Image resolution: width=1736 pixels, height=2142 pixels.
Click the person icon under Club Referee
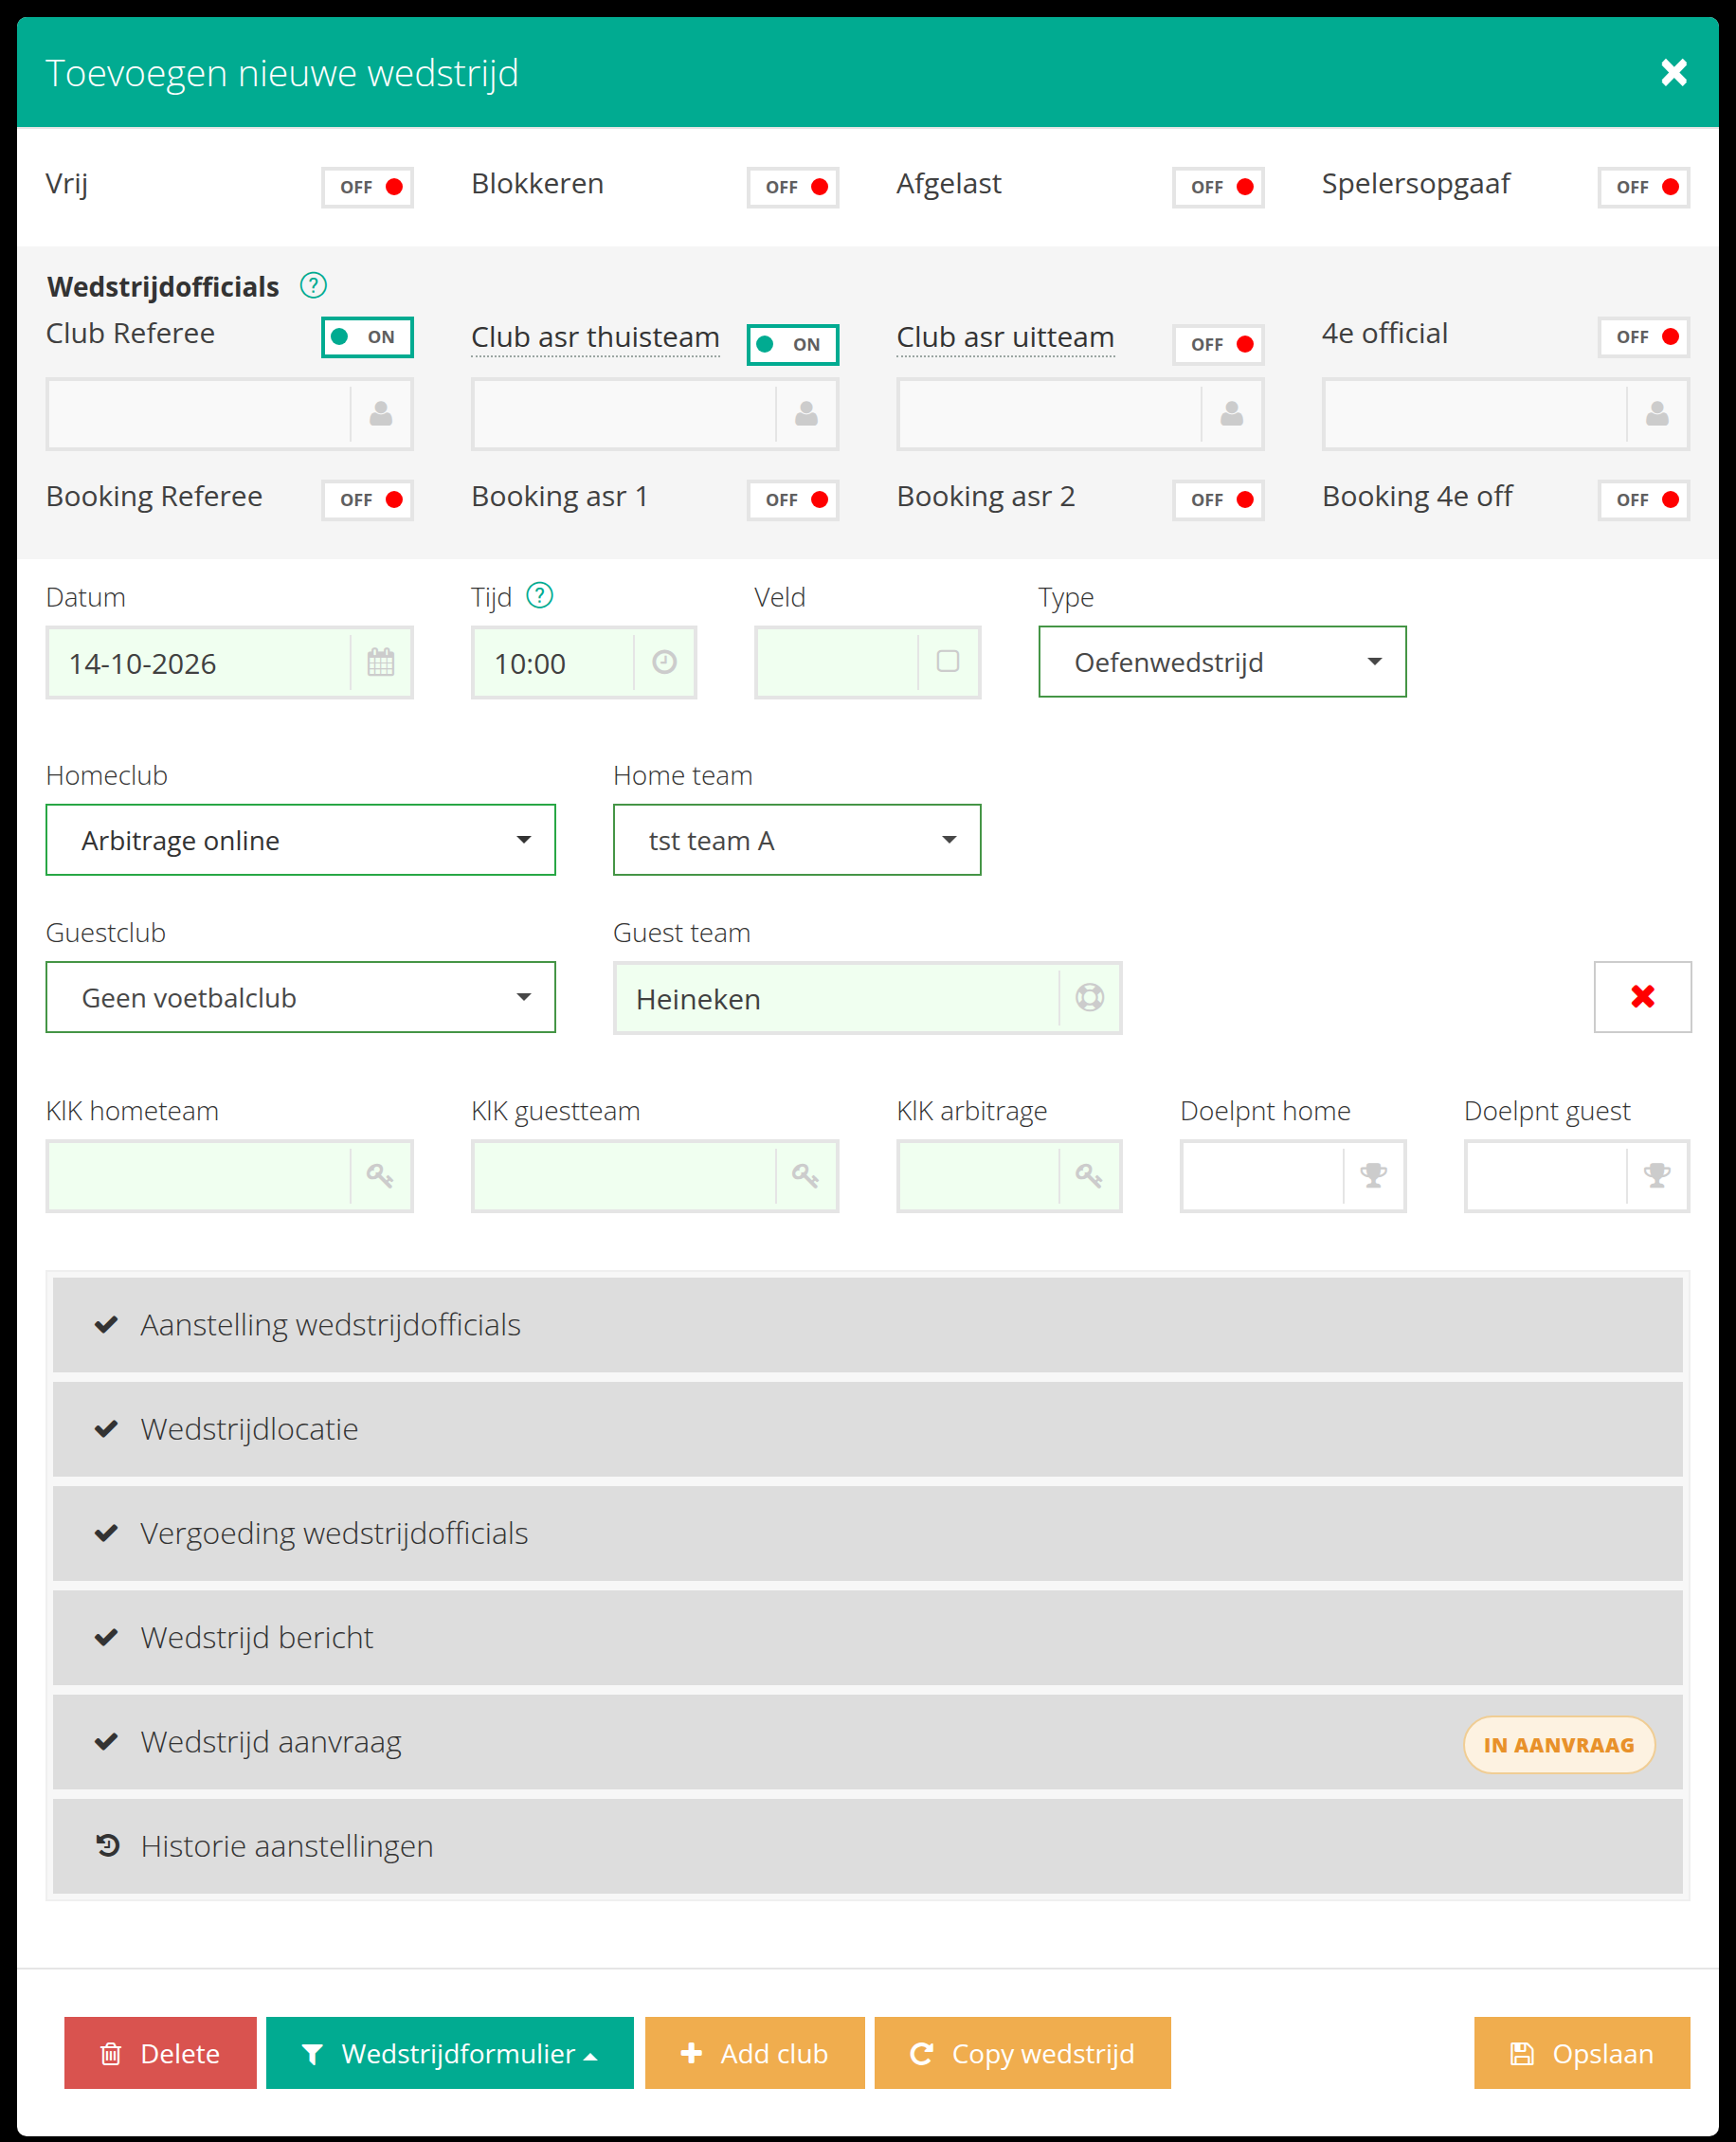(381, 414)
